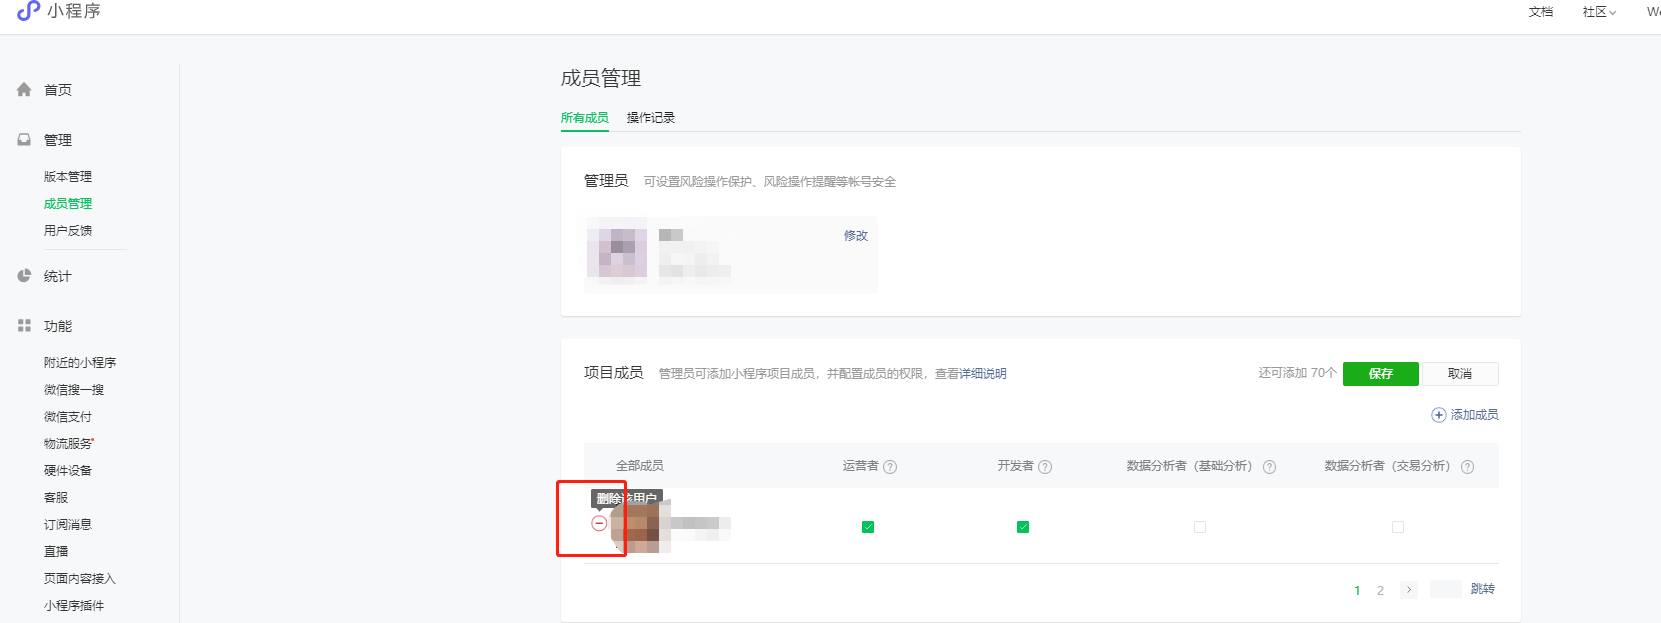
Task: Click help icon beside 数据分析者 (交易分析)
Action: (x=1467, y=467)
